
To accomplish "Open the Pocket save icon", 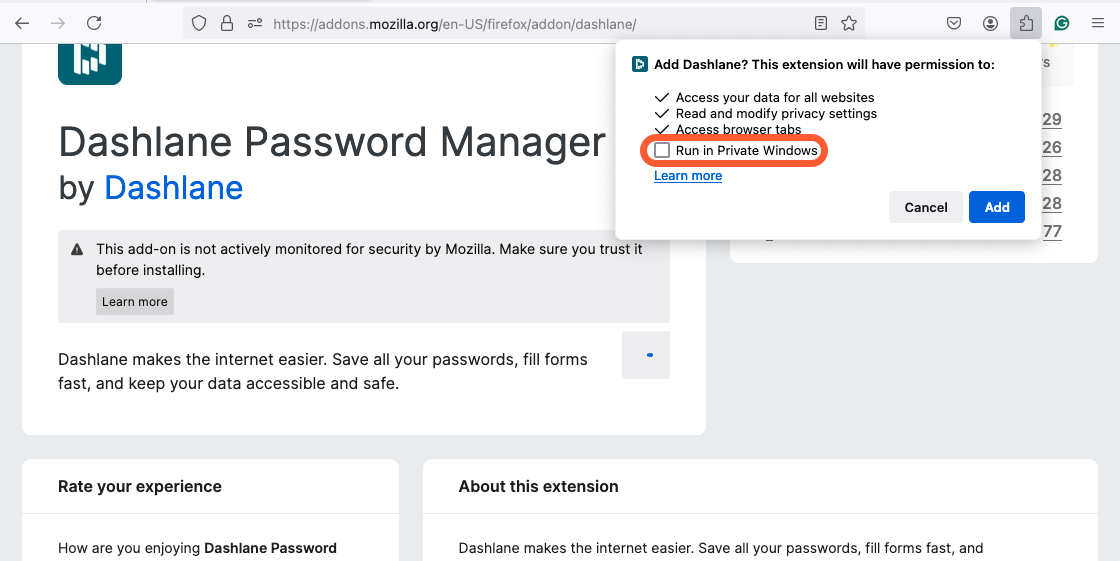I will 954,24.
